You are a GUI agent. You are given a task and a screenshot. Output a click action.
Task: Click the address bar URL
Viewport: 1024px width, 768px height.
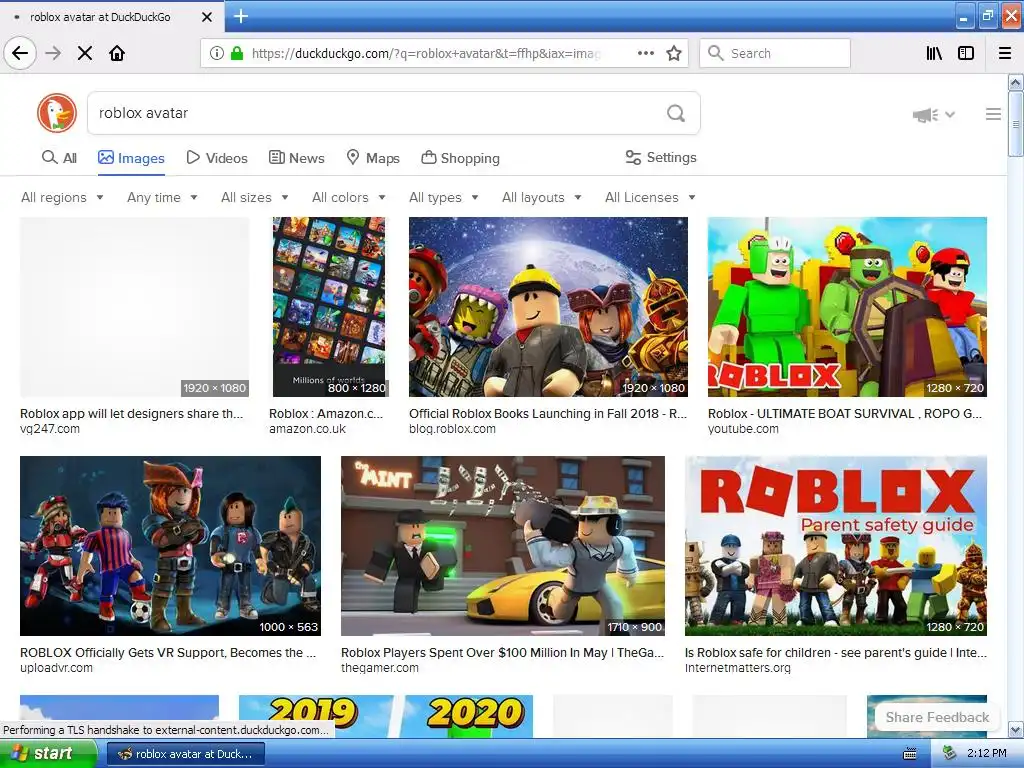tap(426, 54)
